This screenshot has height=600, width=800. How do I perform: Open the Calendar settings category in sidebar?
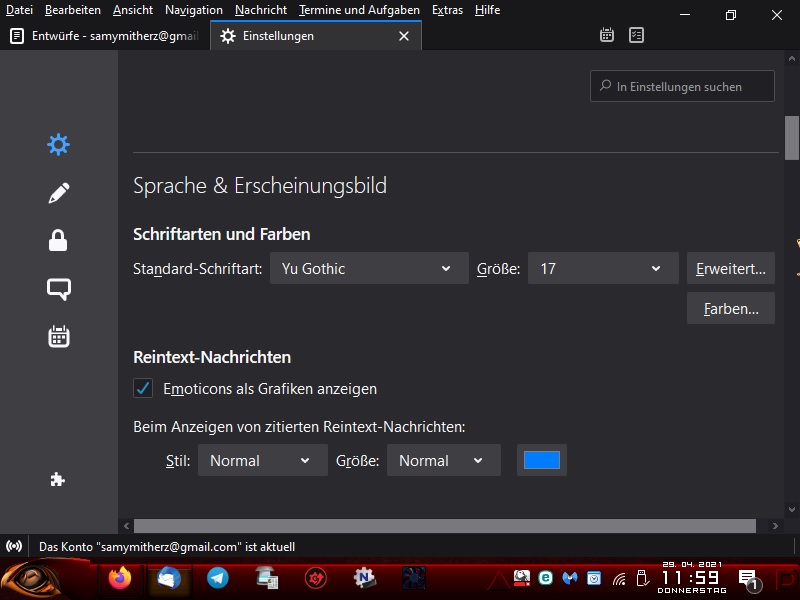tap(59, 337)
